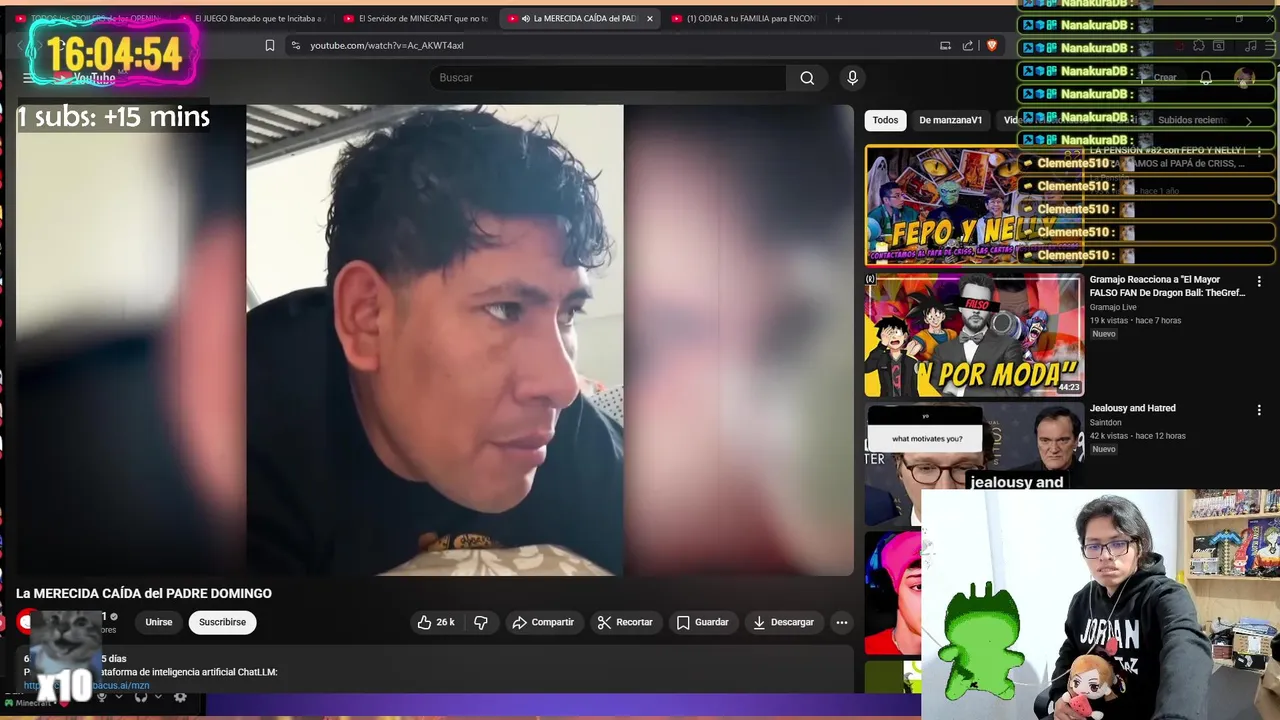
Task: Select the De manzanaV1 filter chip
Action: [951, 120]
